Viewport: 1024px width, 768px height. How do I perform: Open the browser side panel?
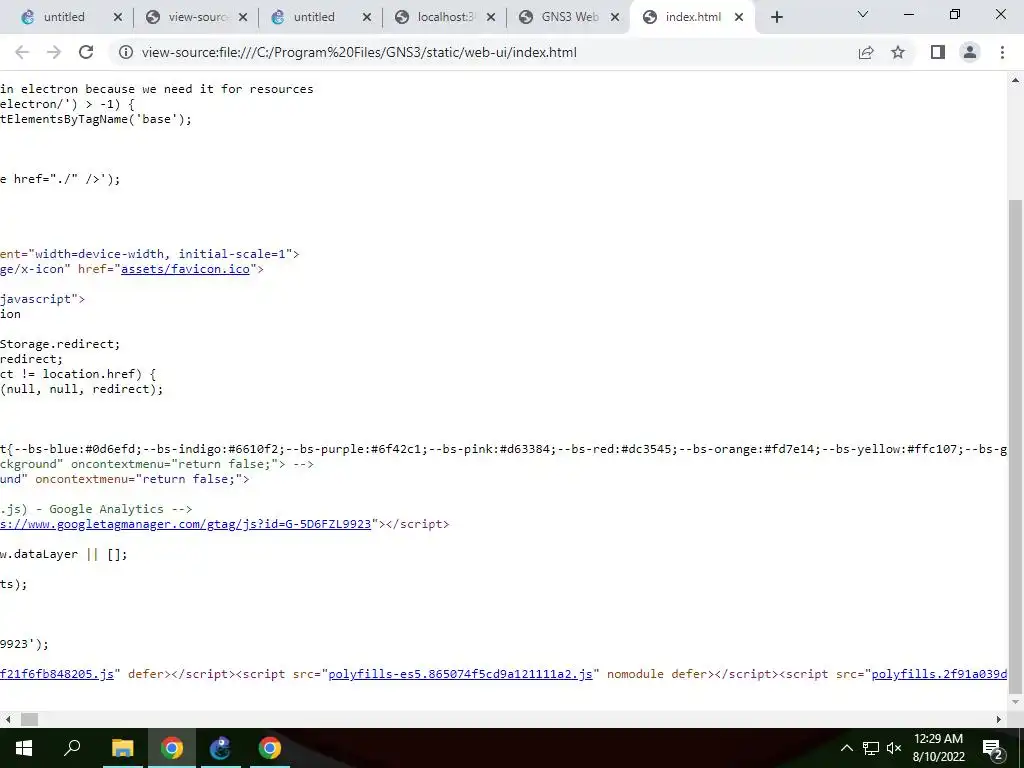pos(938,52)
